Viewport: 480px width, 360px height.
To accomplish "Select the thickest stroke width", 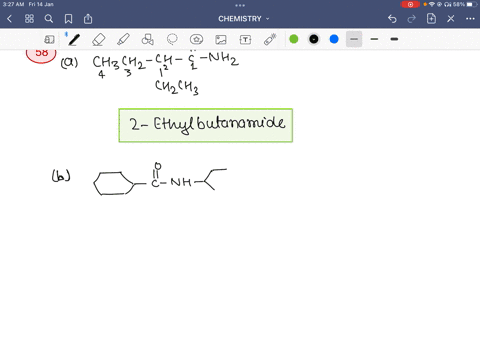I will [x=394, y=39].
